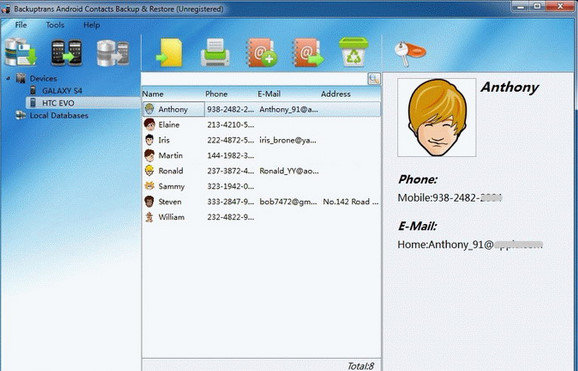This screenshot has height=371, width=578.
Task: Click the backup contacts to database icon
Action: click(21, 52)
